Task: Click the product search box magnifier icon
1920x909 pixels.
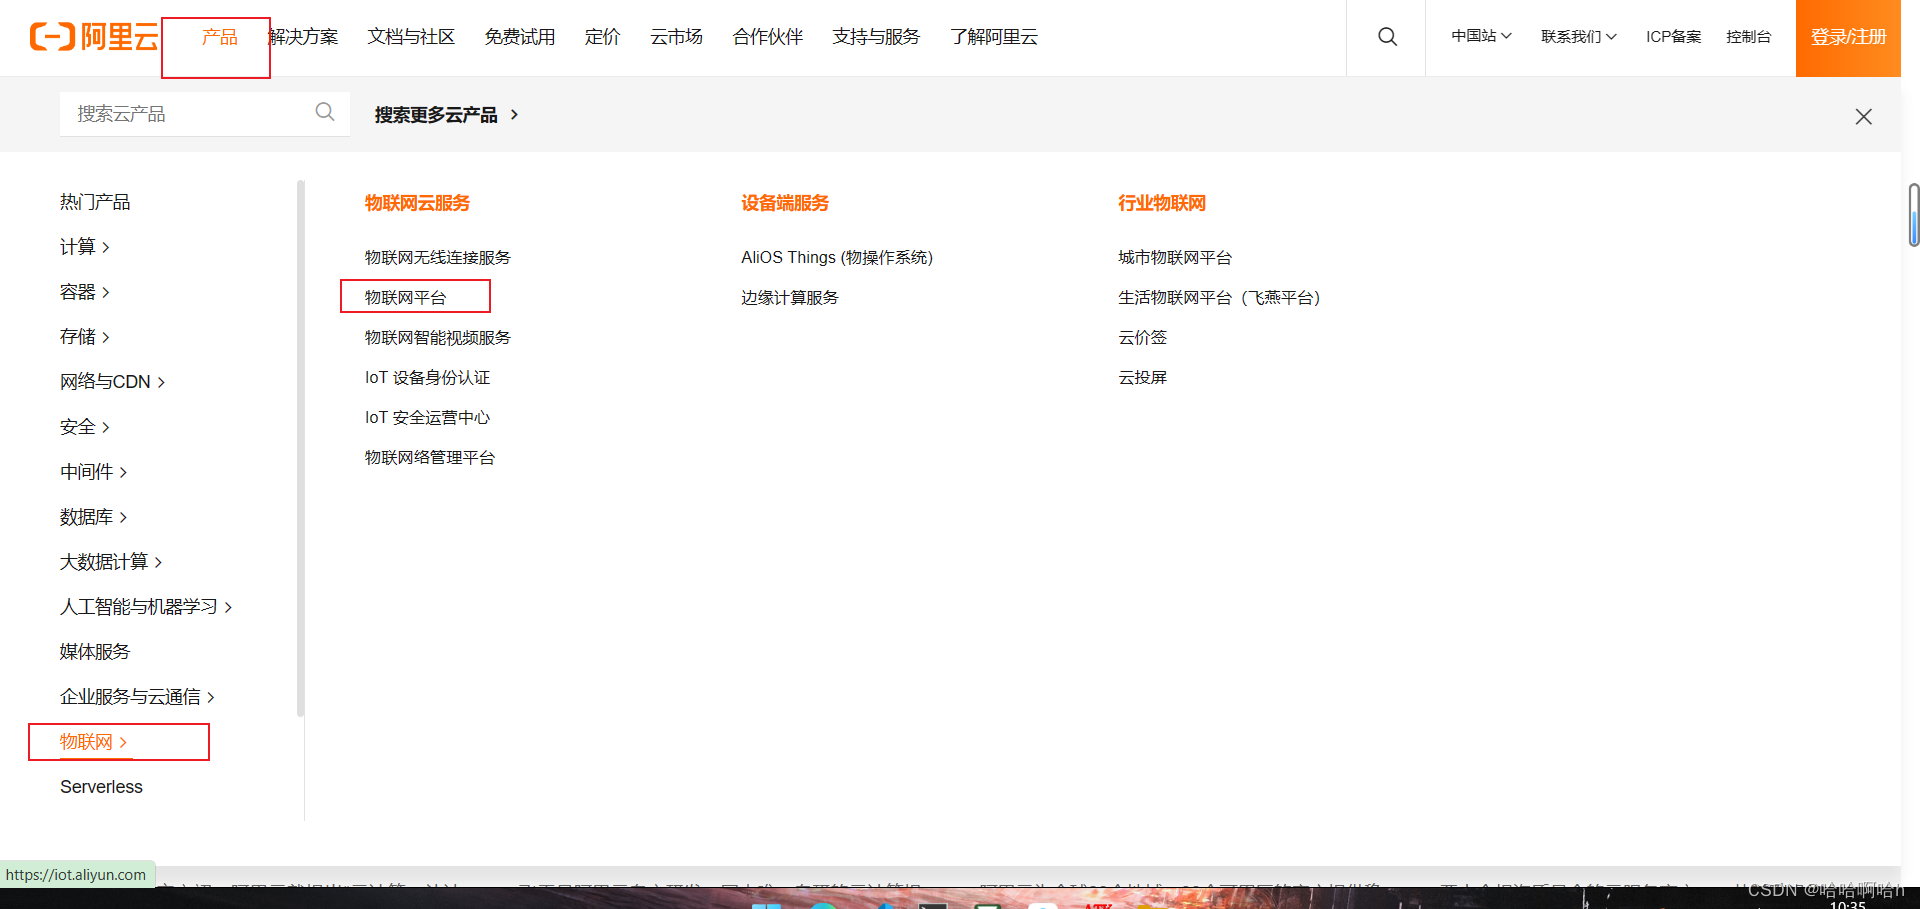Action: click(325, 112)
